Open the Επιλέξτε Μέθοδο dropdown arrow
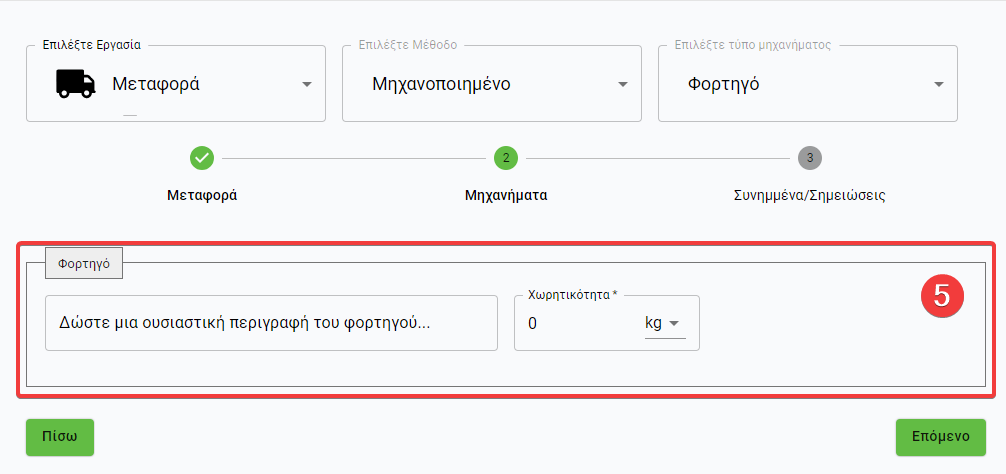The width and height of the screenshot is (1006, 474). pyautogui.click(x=623, y=85)
